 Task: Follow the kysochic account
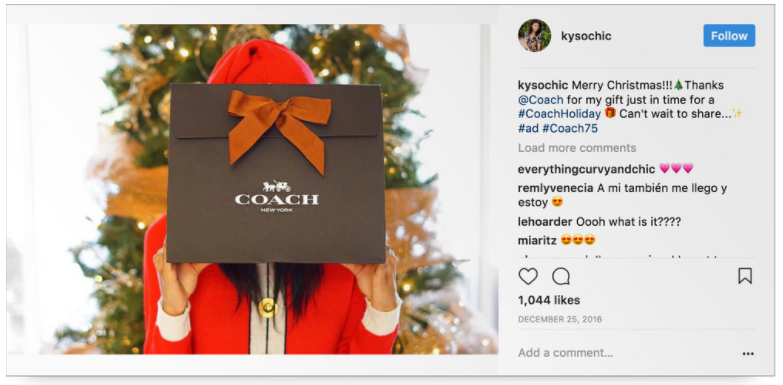[x=729, y=35]
